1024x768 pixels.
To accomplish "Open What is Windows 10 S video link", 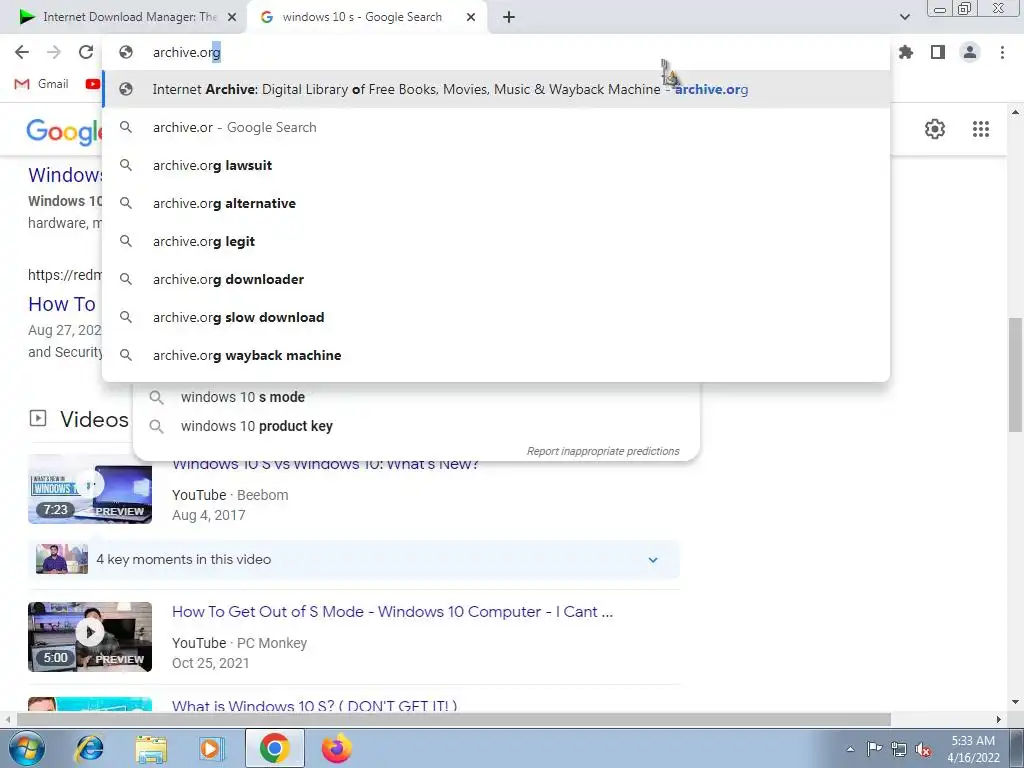I will pyautogui.click(x=314, y=706).
